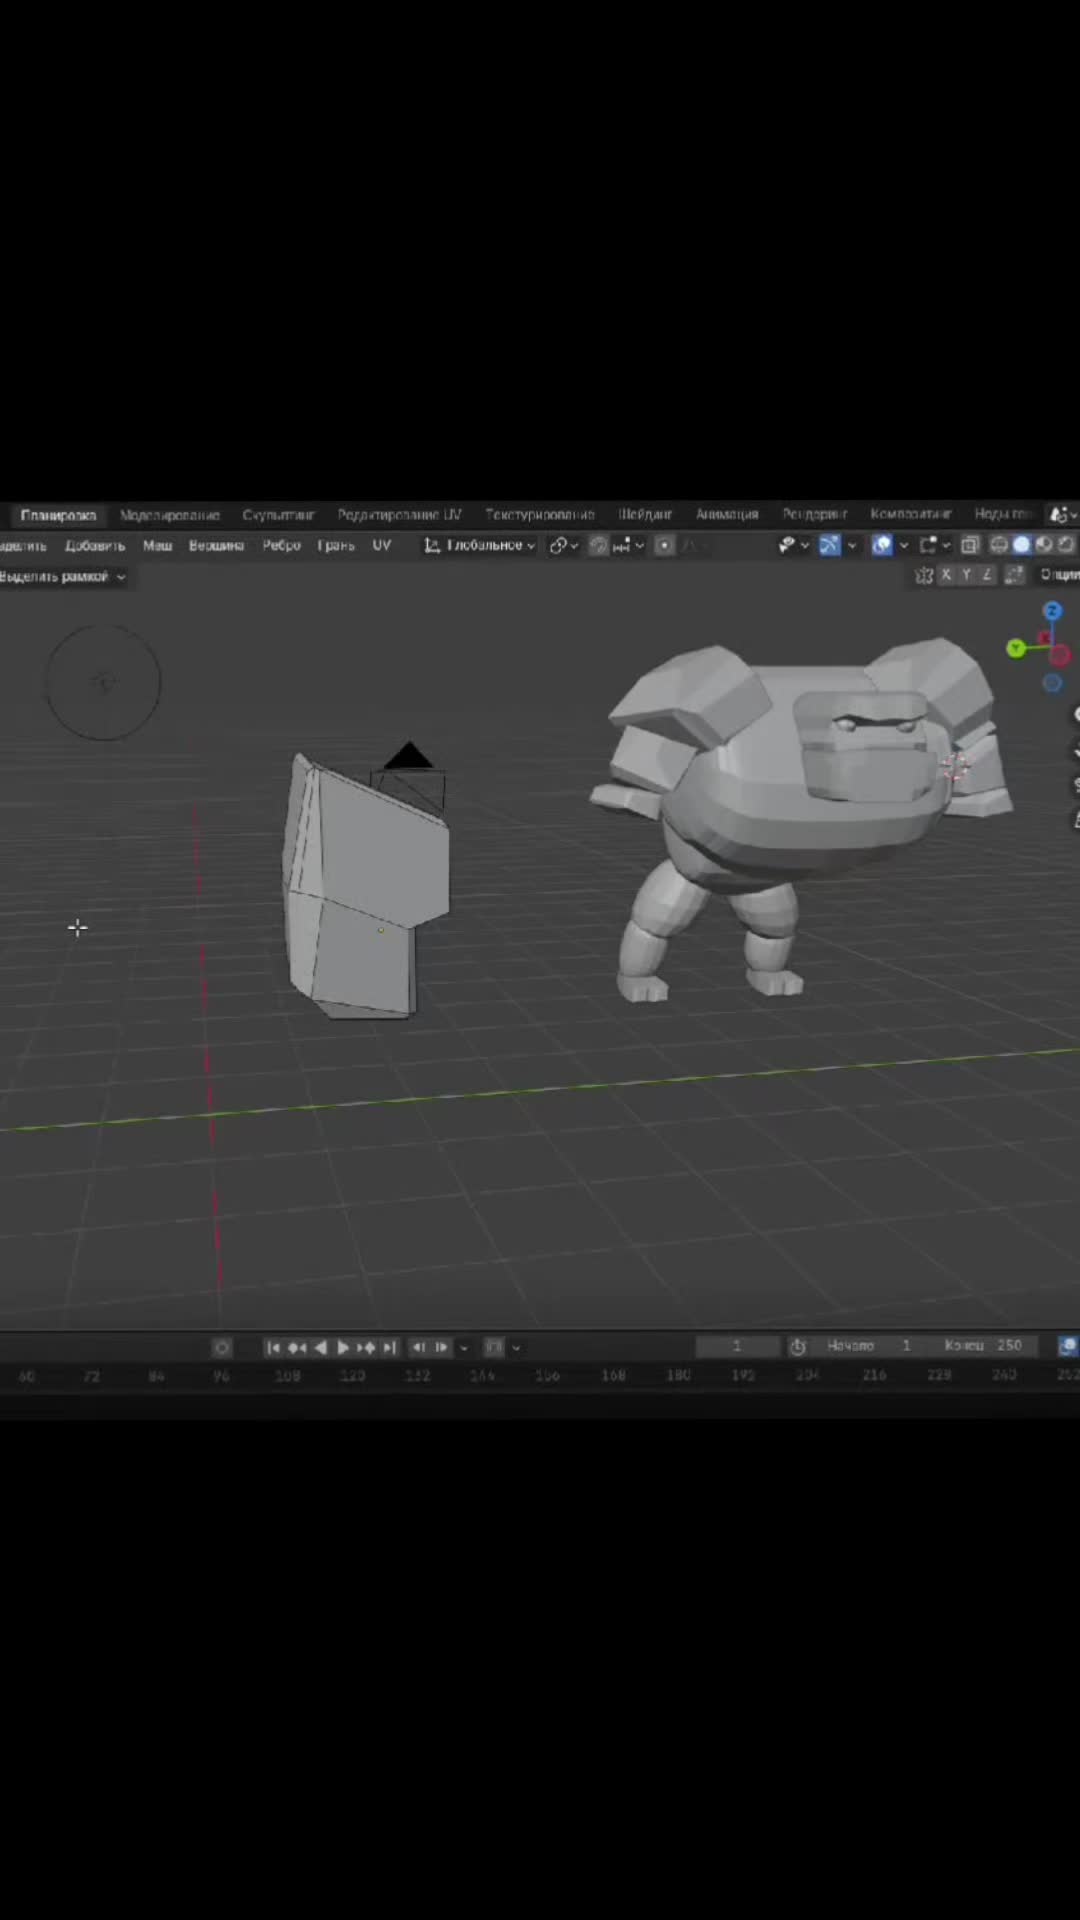Click the Начало start frame field
1080x1920 pixels.
(x=871, y=1347)
